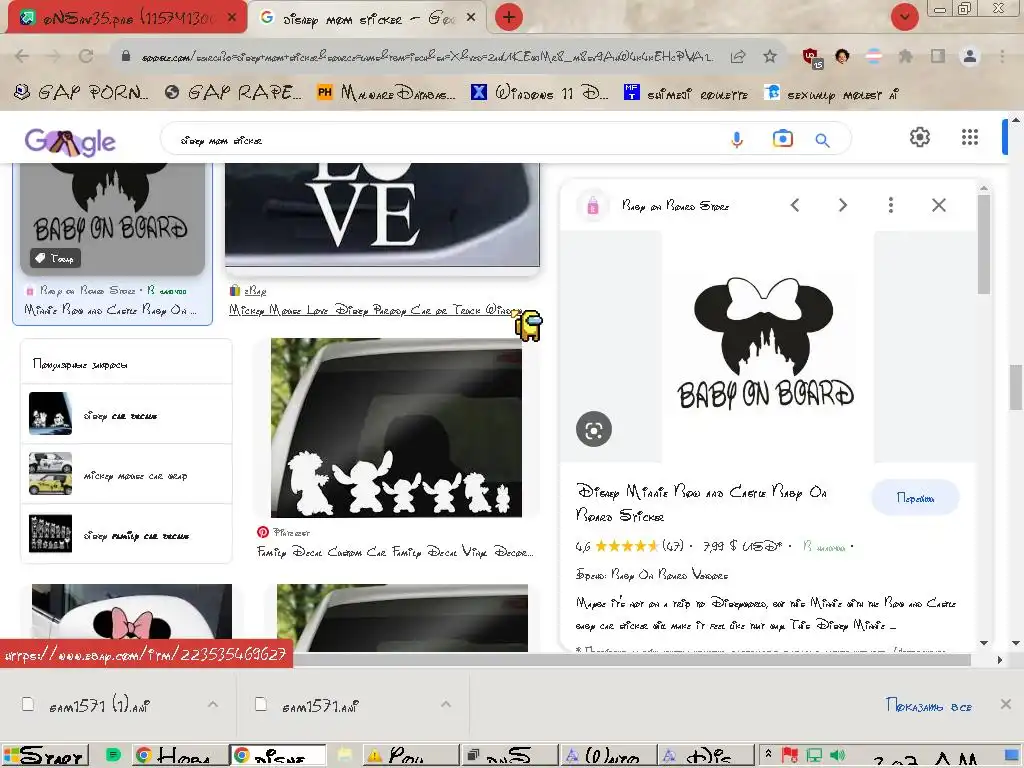Open the Malware Database bookmark
The height and width of the screenshot is (768, 1024).
pos(386,93)
